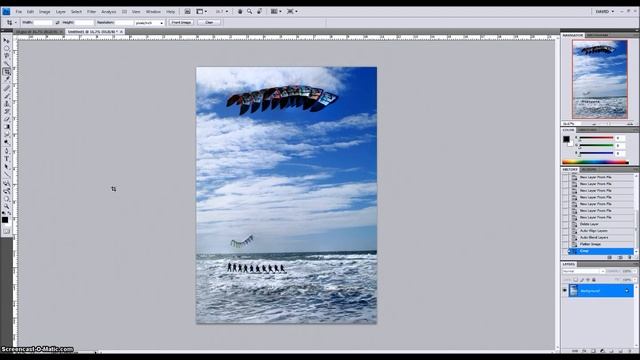The image size is (640, 360).
Task: Select the Clone Stamp tool
Action: point(7,104)
